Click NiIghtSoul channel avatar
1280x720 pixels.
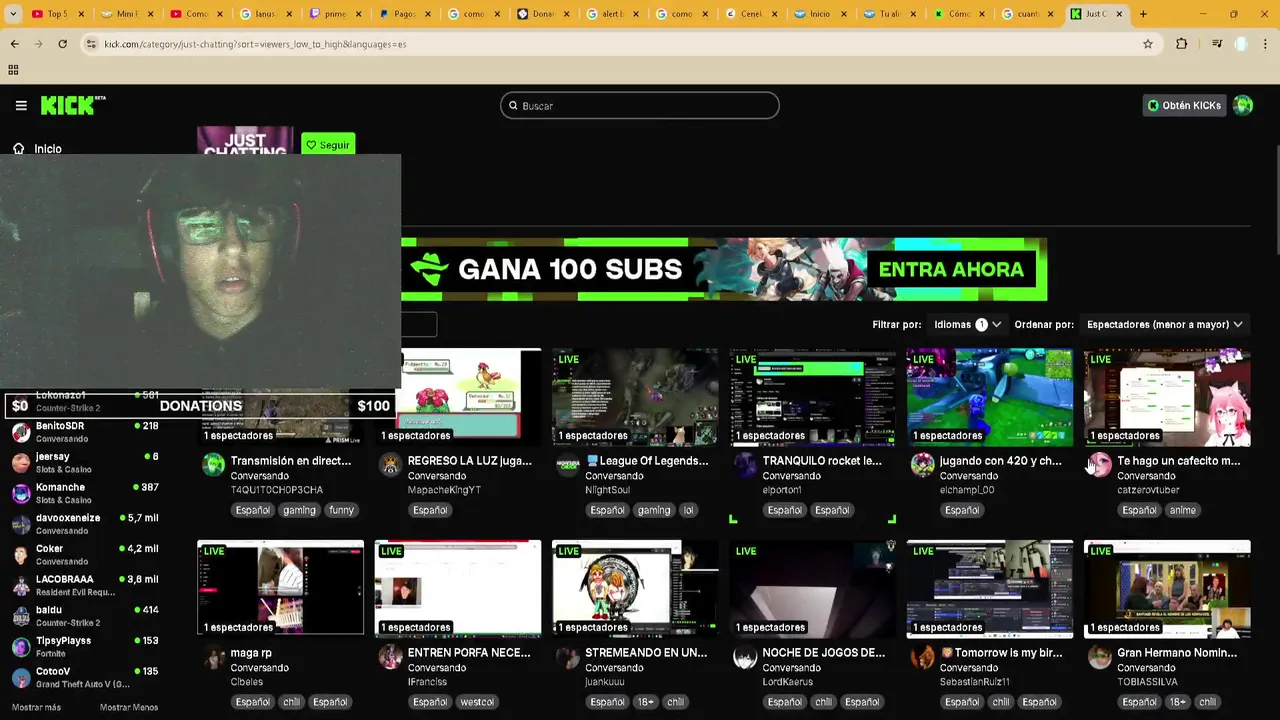point(568,464)
